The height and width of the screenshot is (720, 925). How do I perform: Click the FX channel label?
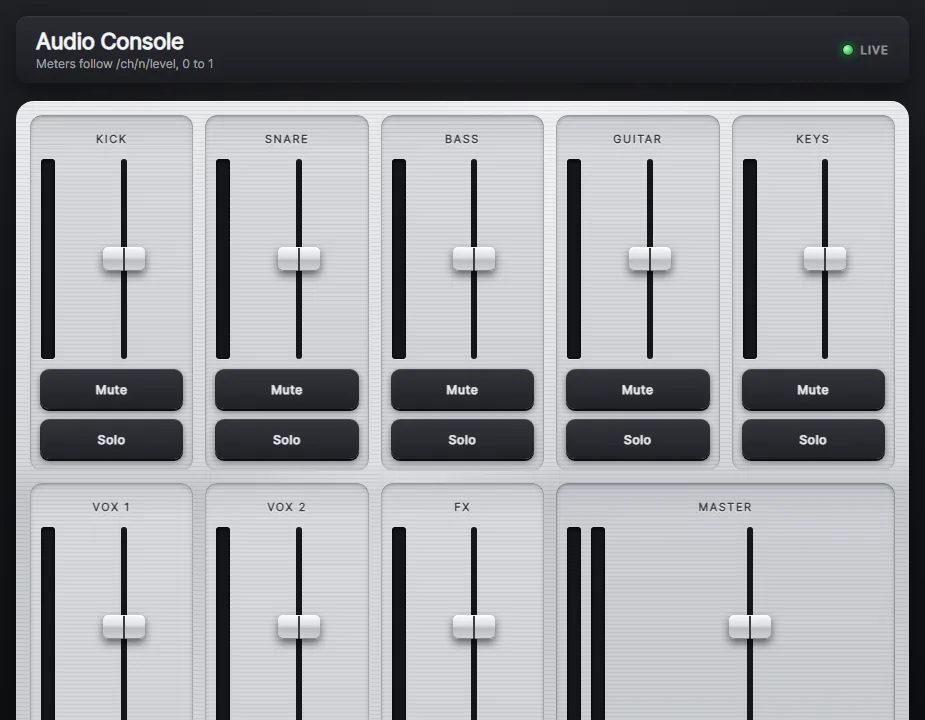462,507
